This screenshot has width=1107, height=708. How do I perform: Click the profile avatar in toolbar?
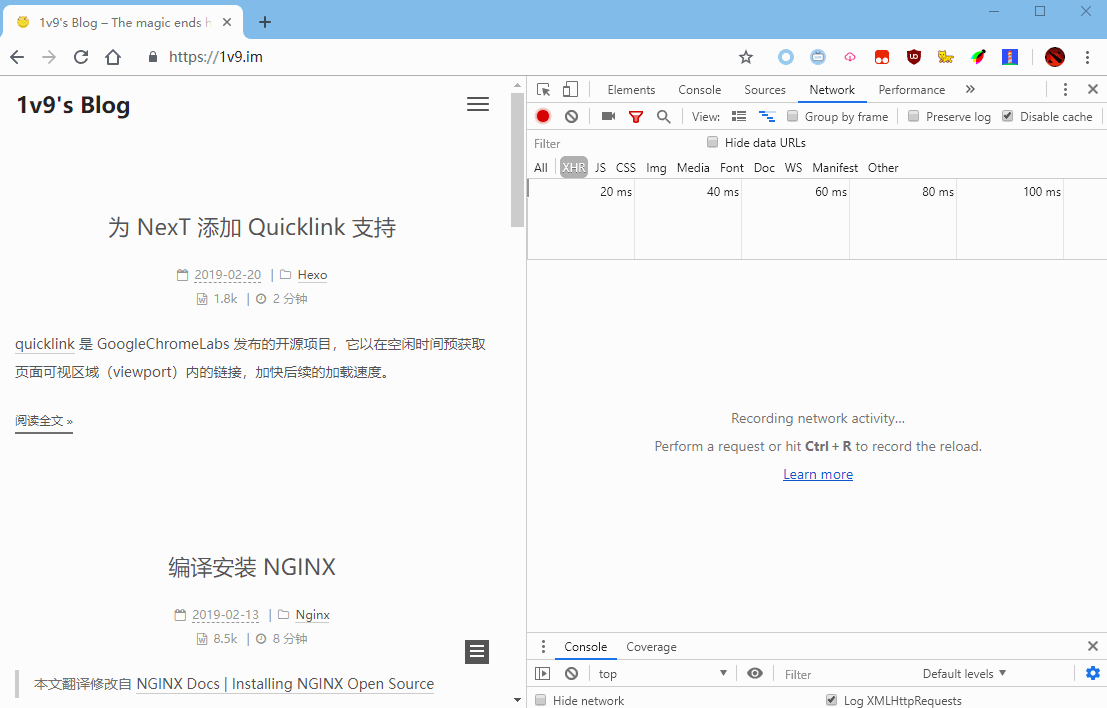pyautogui.click(x=1055, y=57)
